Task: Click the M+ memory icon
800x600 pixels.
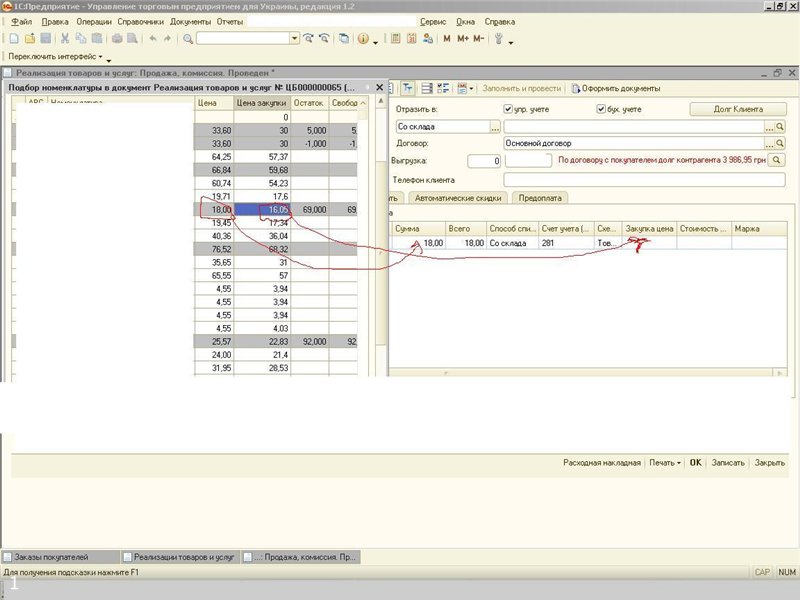Action: 462,39
